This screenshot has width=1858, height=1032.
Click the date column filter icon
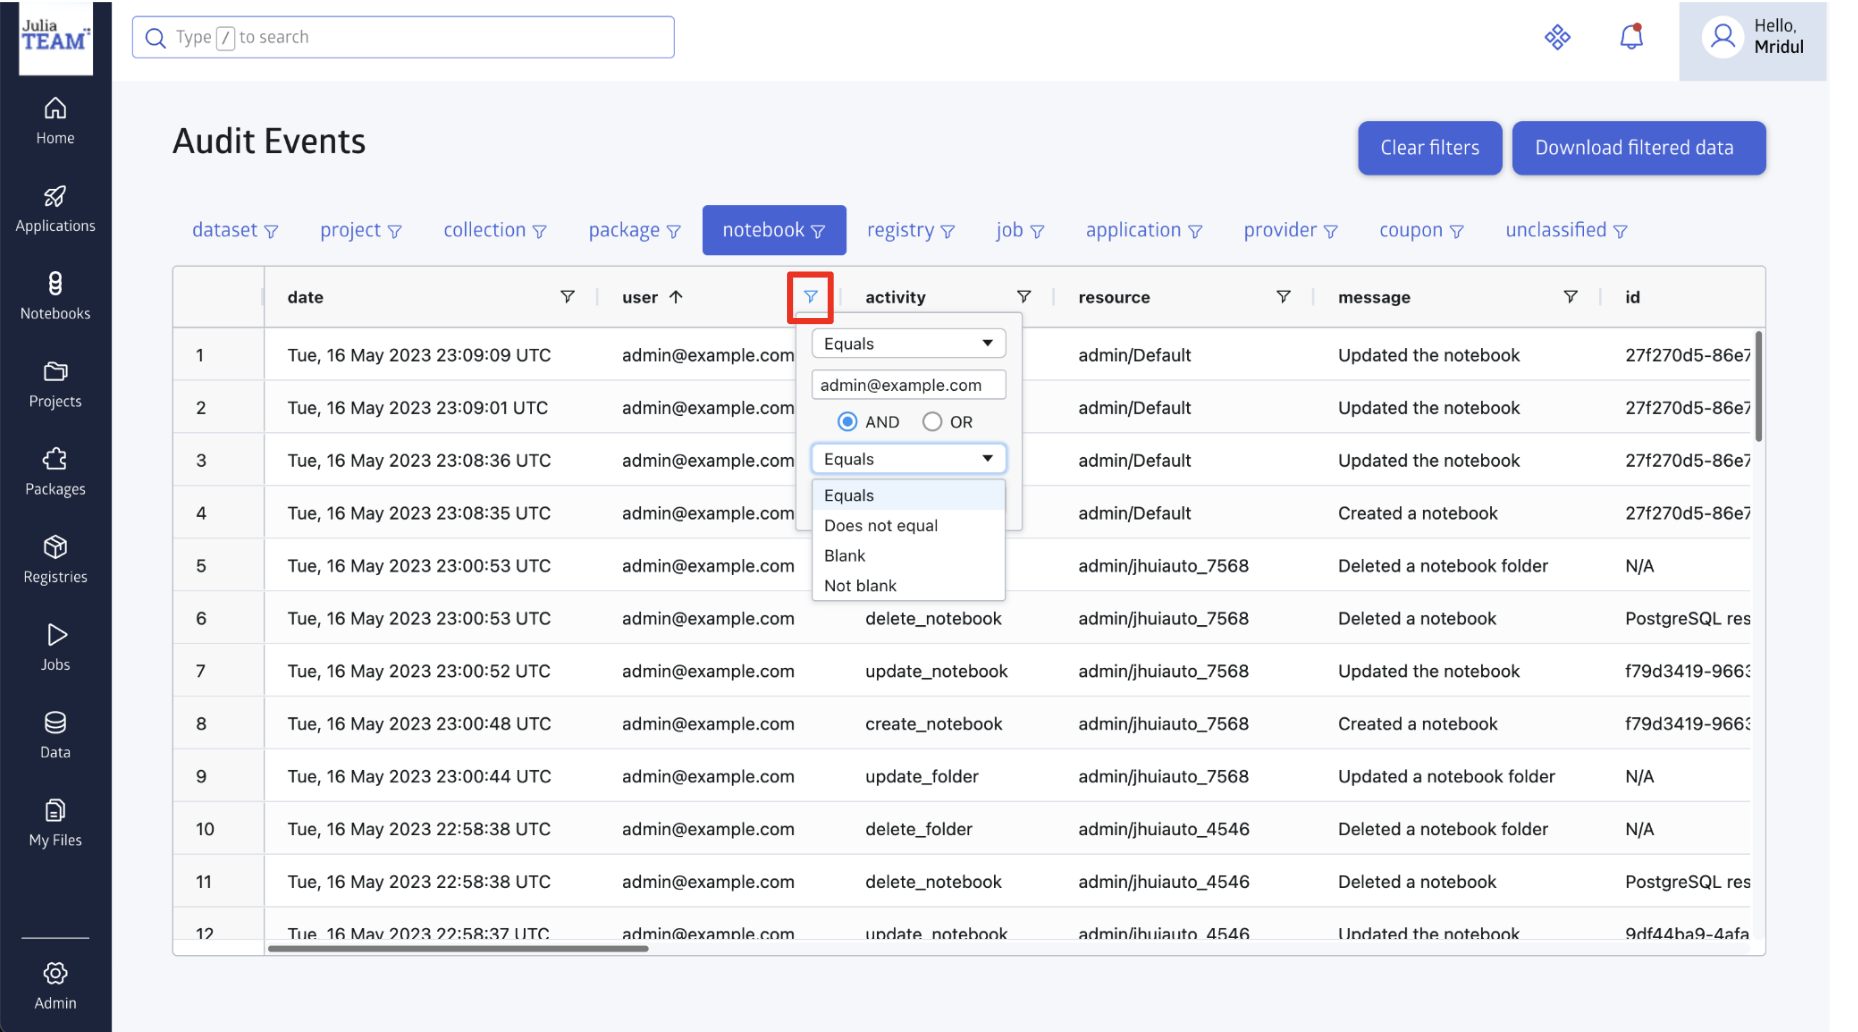point(567,297)
